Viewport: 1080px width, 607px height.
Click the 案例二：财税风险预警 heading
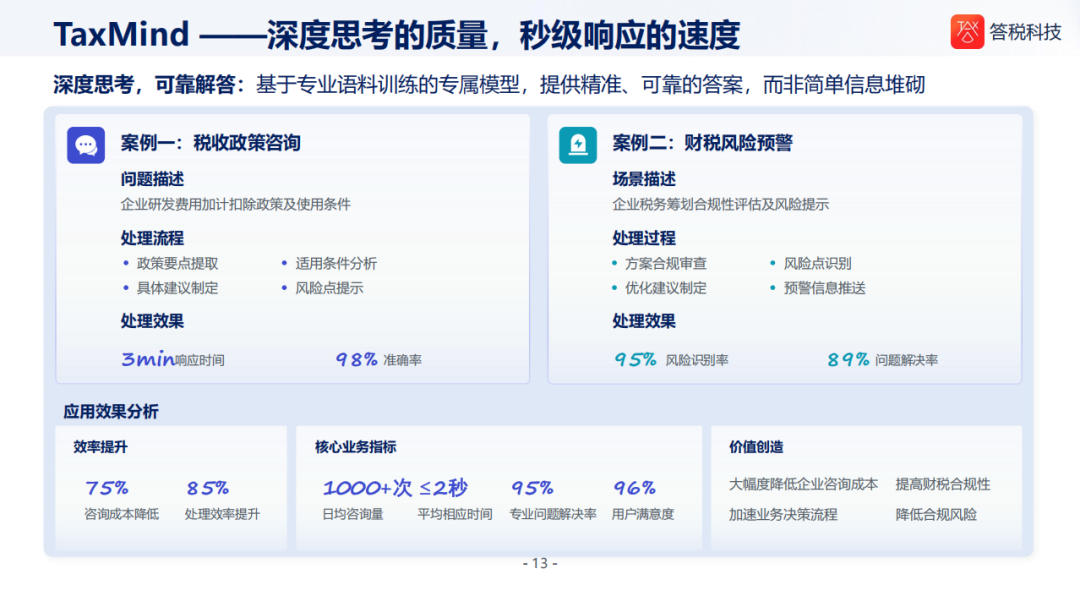pos(703,143)
